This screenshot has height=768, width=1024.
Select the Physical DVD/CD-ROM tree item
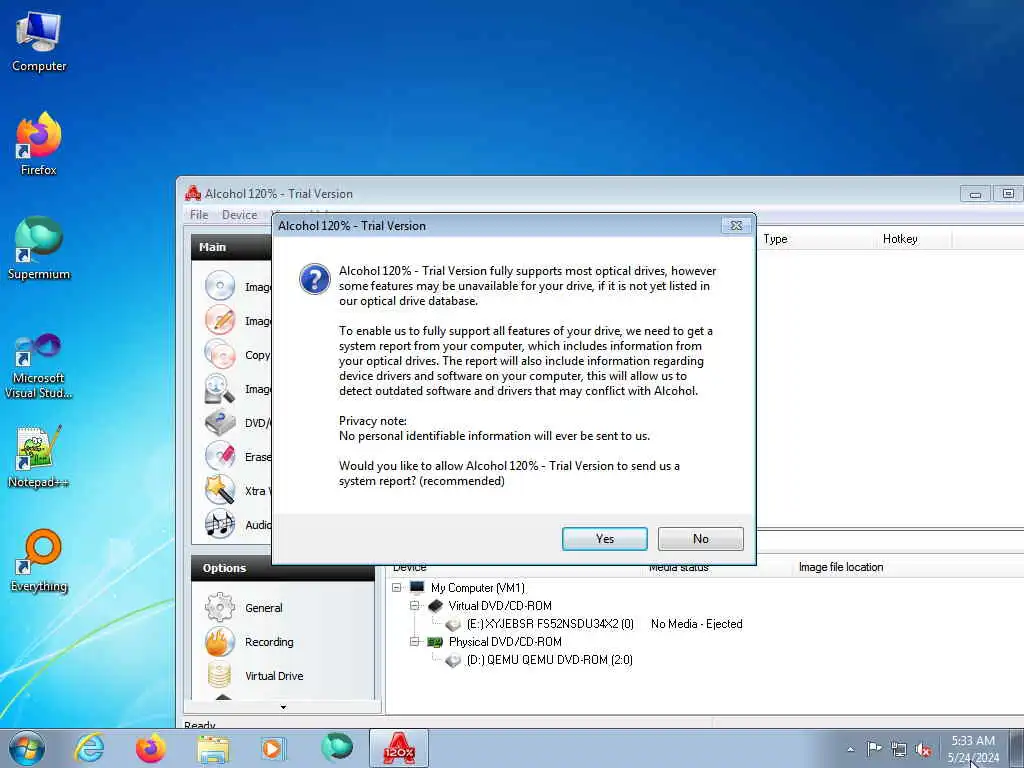click(505, 641)
